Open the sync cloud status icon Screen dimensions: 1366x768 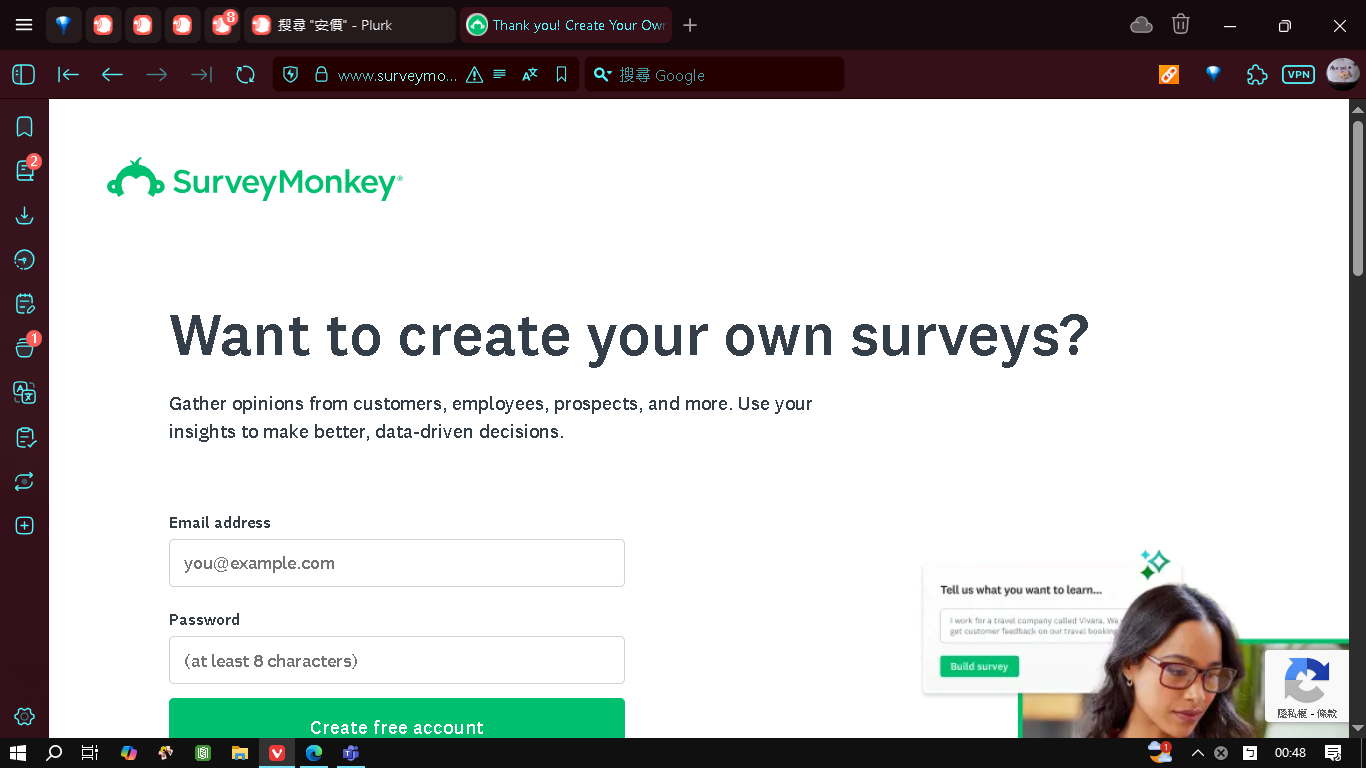pyautogui.click(x=1141, y=25)
